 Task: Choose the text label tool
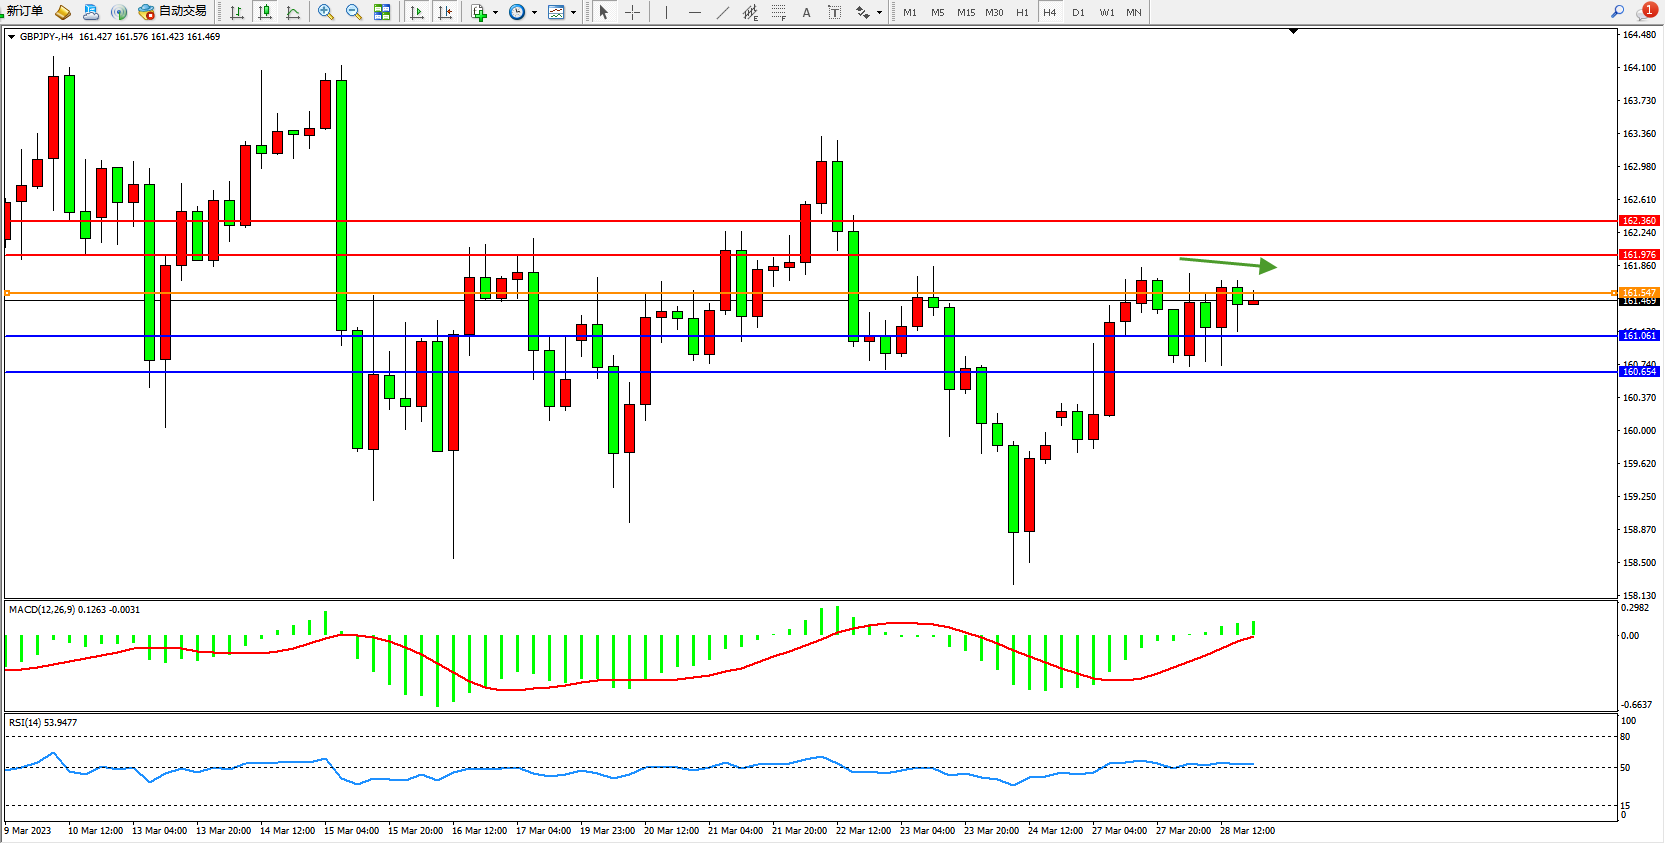tap(806, 13)
